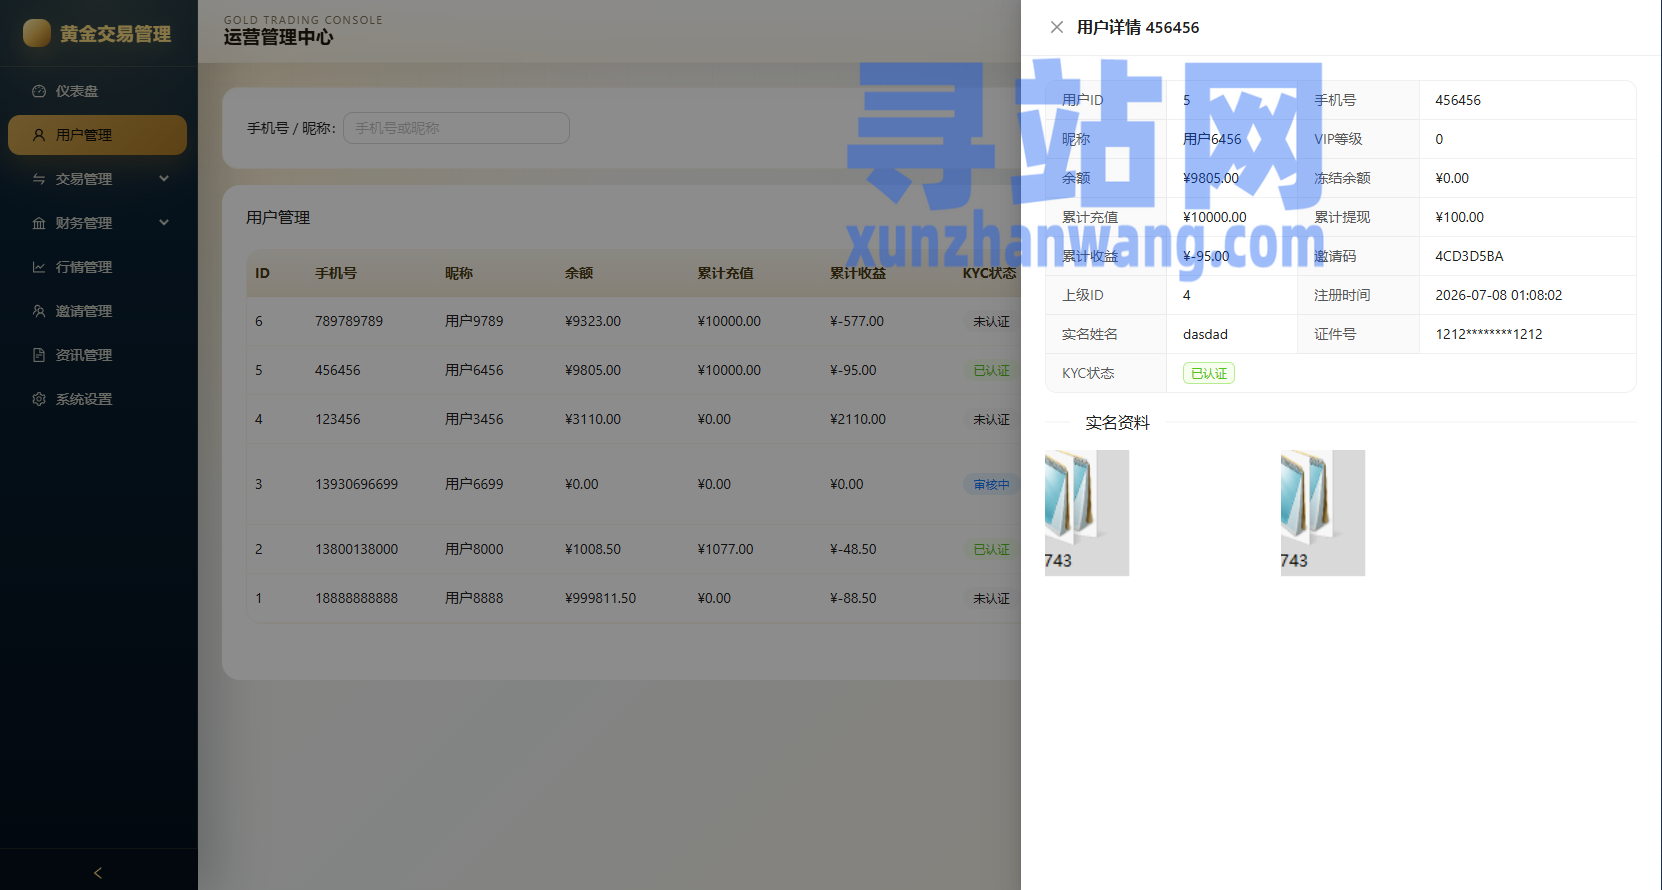The image size is (1662, 890).
Task: Click real name value dasdad
Action: click(x=1205, y=334)
